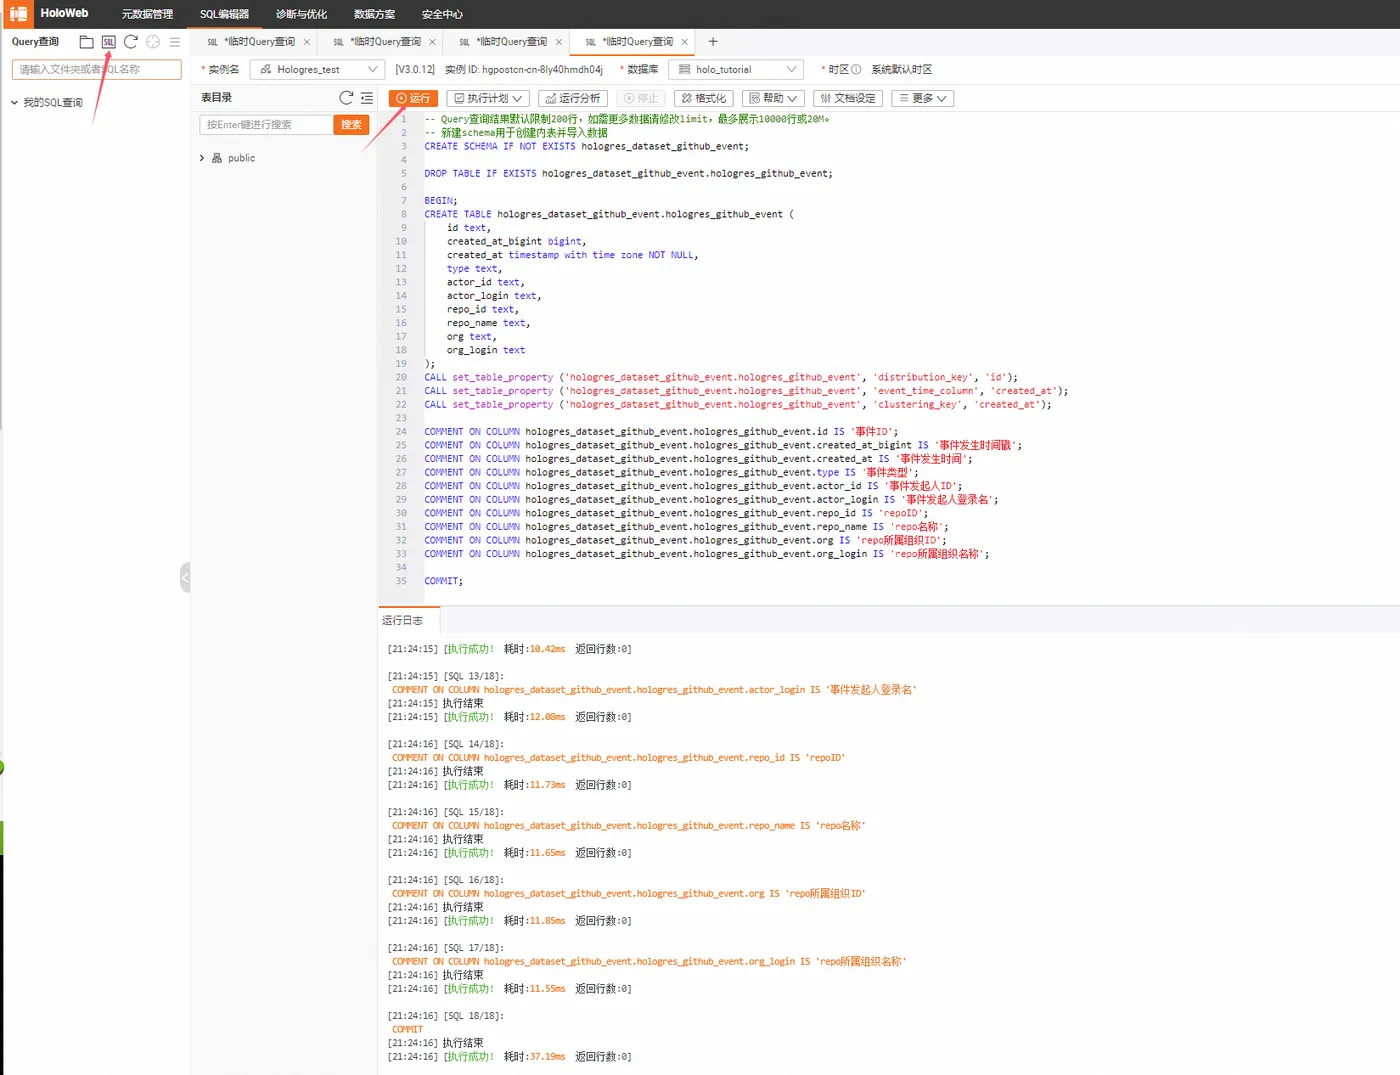This screenshot has width=1400, height=1075.
Task: Open the 执行计划 dropdown
Action: 487,98
